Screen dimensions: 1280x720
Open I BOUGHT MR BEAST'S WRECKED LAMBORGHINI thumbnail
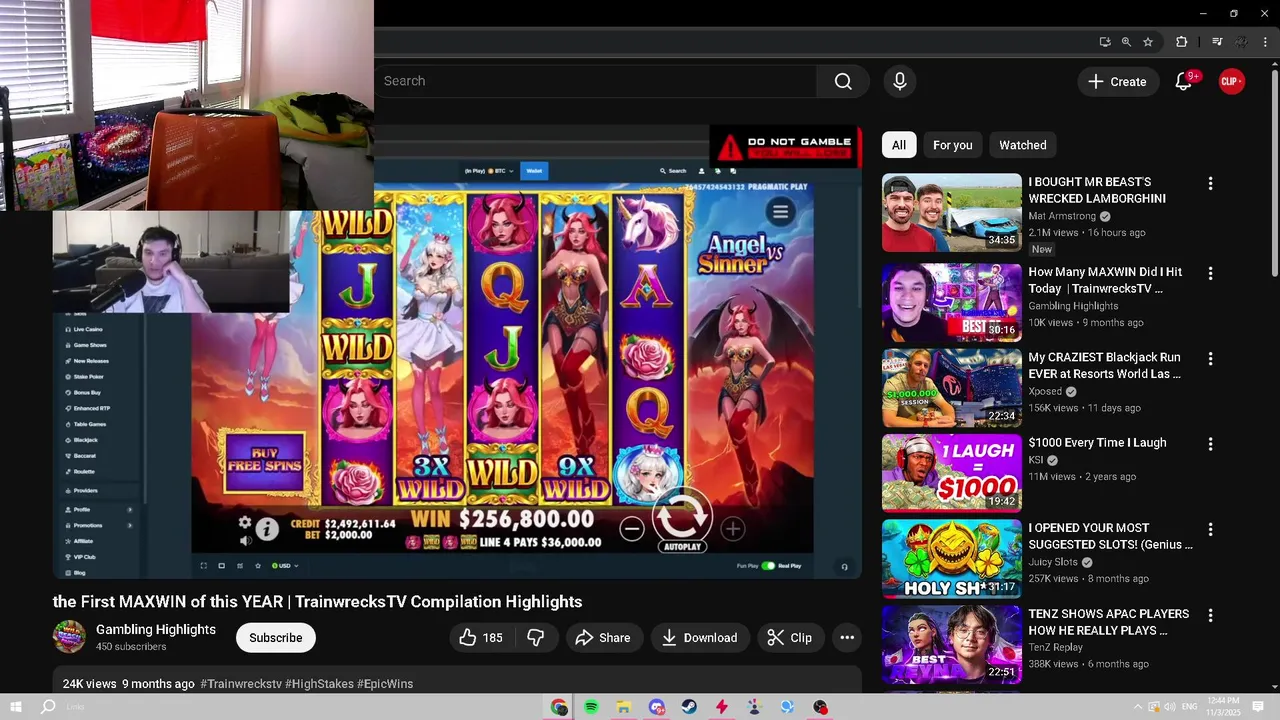[951, 213]
